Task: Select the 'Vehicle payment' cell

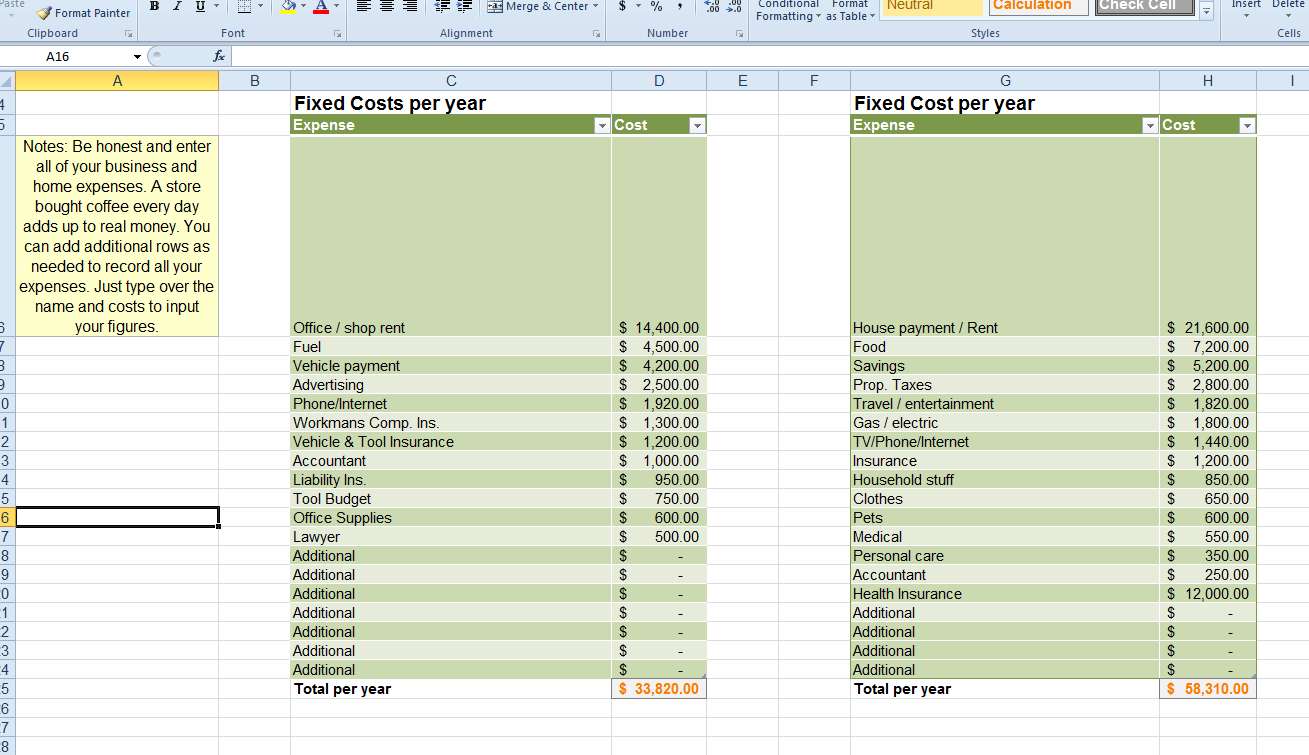Action: click(x=451, y=366)
